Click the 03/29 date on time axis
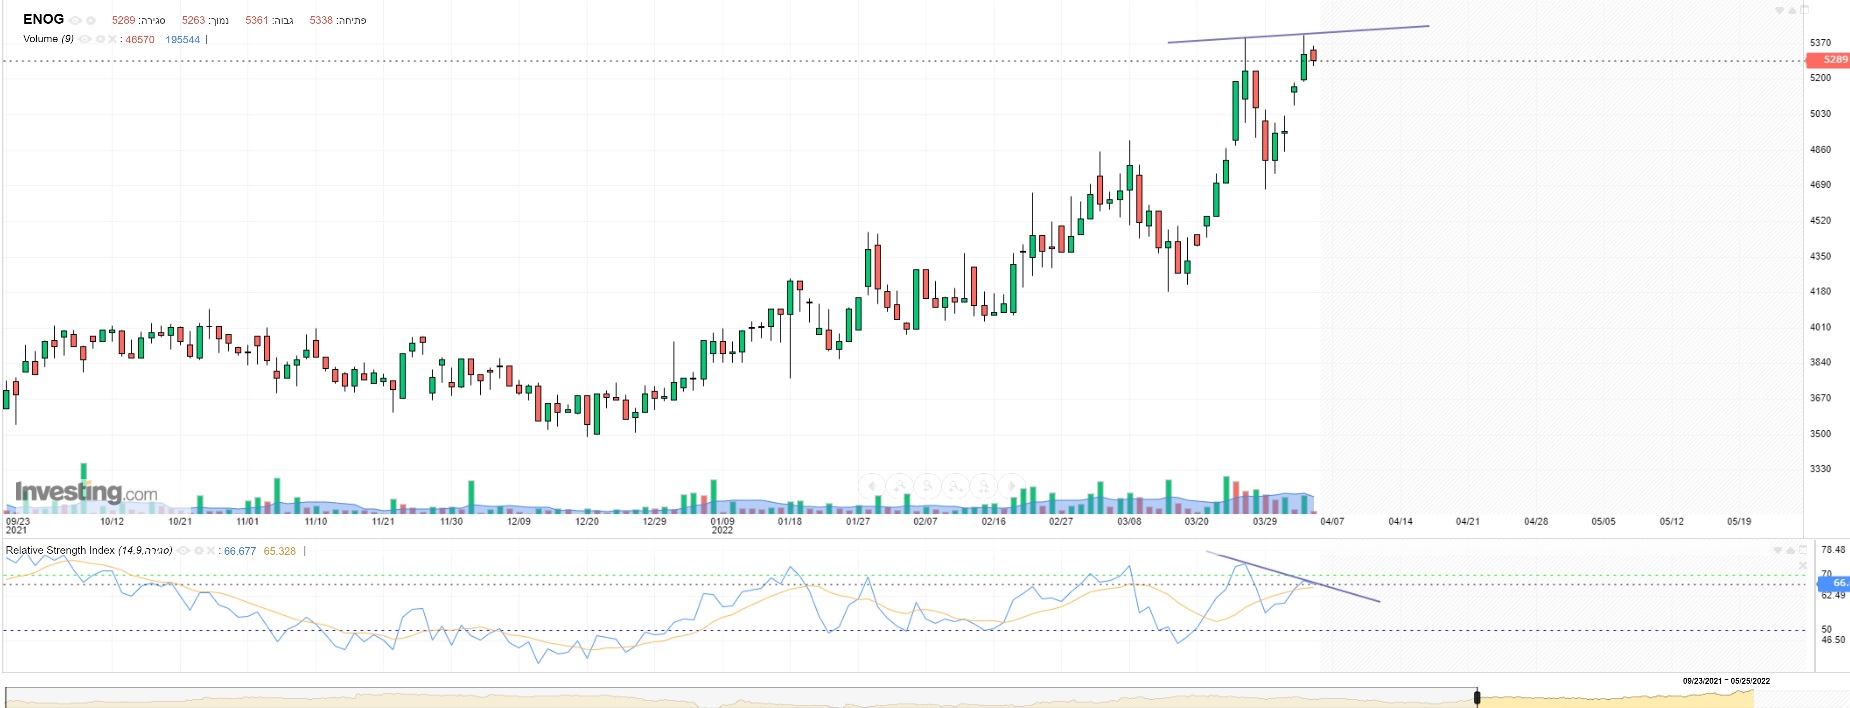This screenshot has height=708, width=1850. coord(1264,521)
